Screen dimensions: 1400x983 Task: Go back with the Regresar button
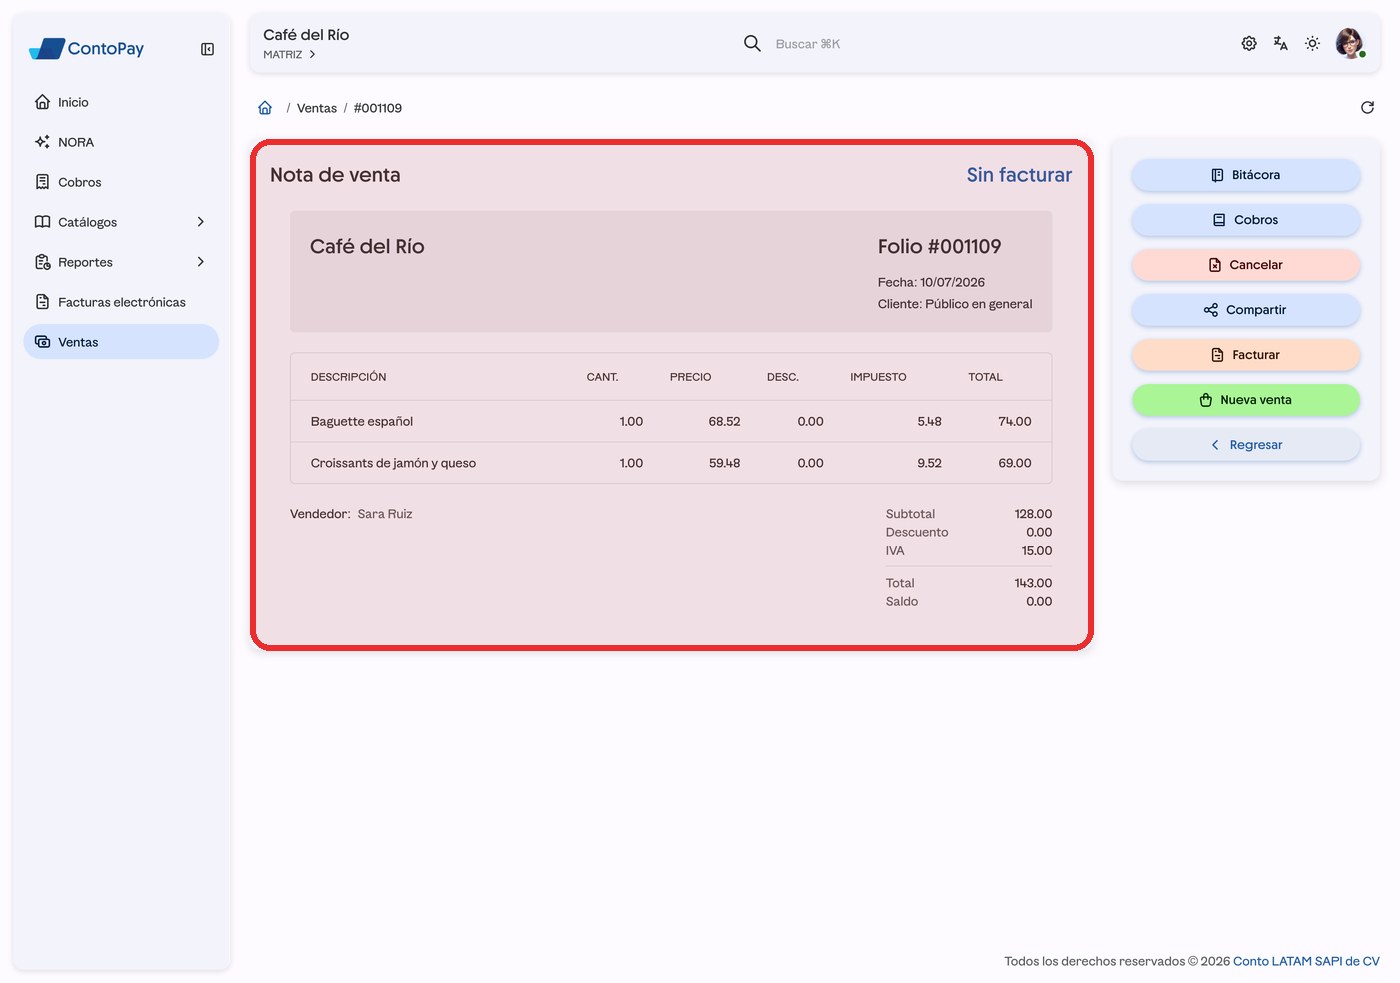pyautogui.click(x=1246, y=445)
